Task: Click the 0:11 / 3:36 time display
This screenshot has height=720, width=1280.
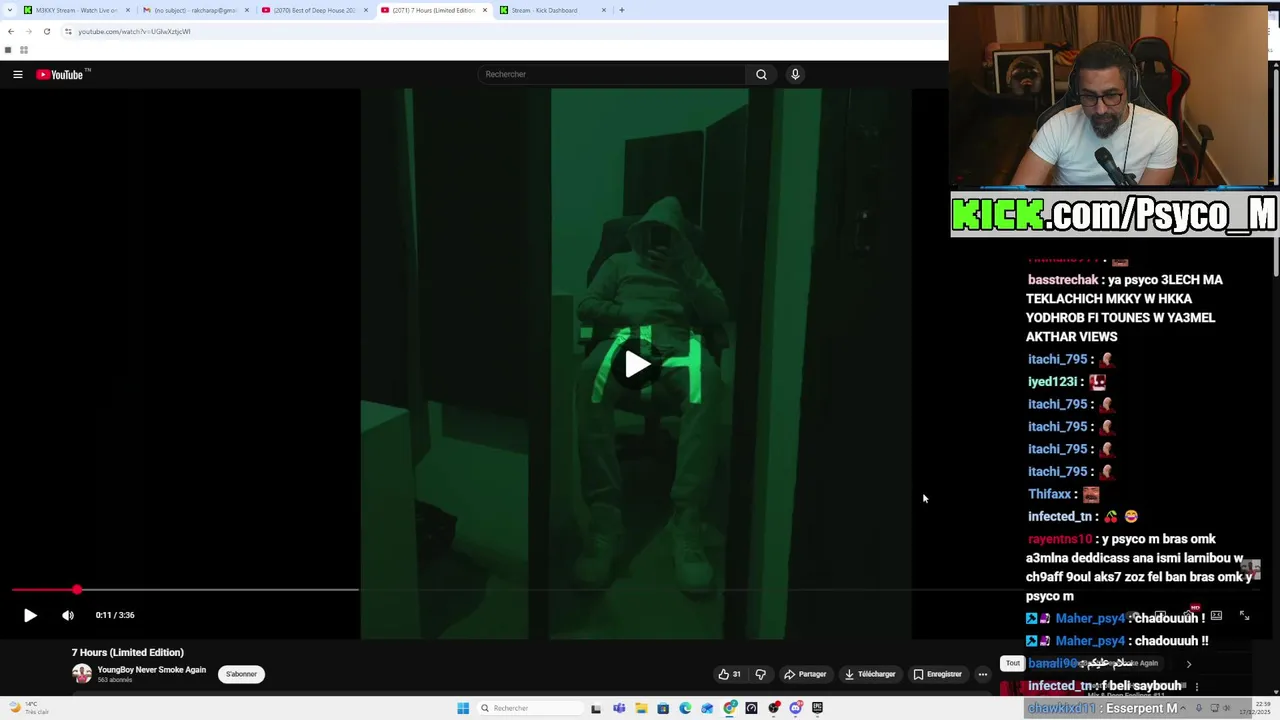Action: tap(115, 615)
